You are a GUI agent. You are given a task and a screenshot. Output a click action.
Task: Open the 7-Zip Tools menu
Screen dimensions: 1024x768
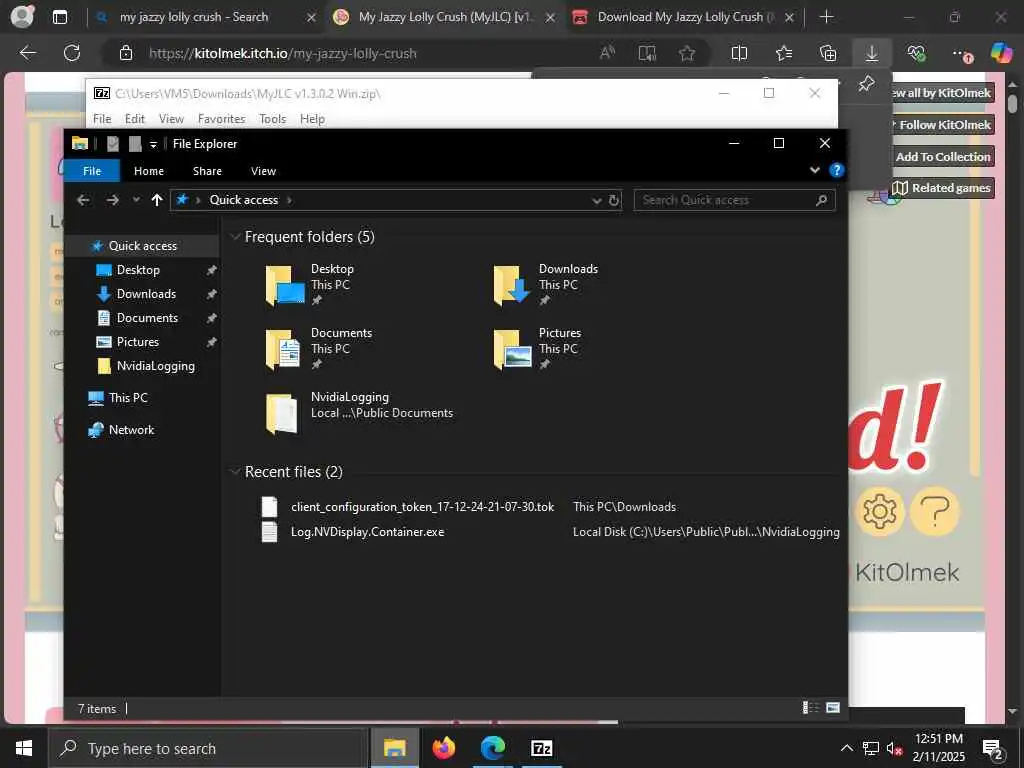pyautogui.click(x=272, y=119)
